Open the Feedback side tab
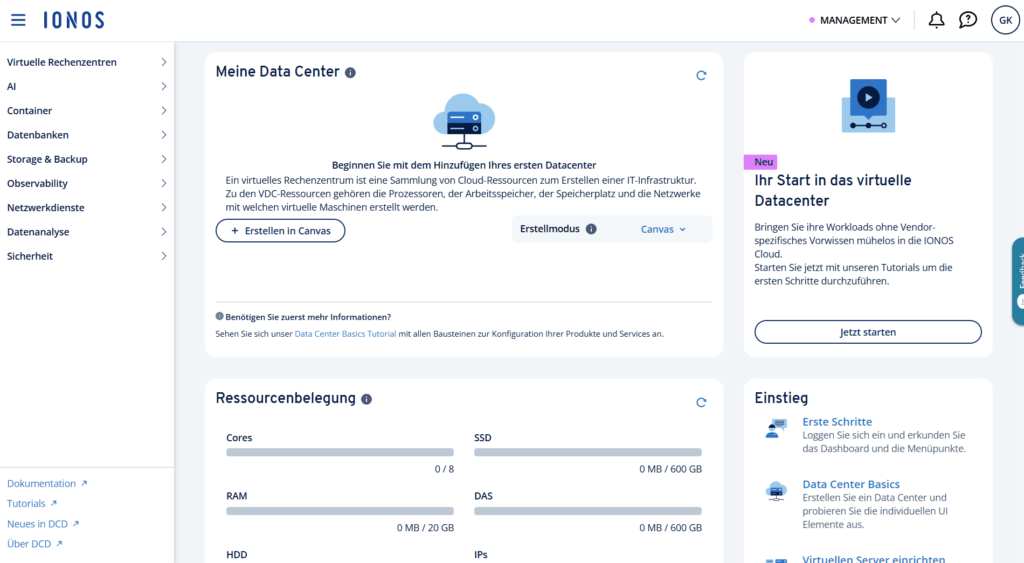 (x=1019, y=282)
